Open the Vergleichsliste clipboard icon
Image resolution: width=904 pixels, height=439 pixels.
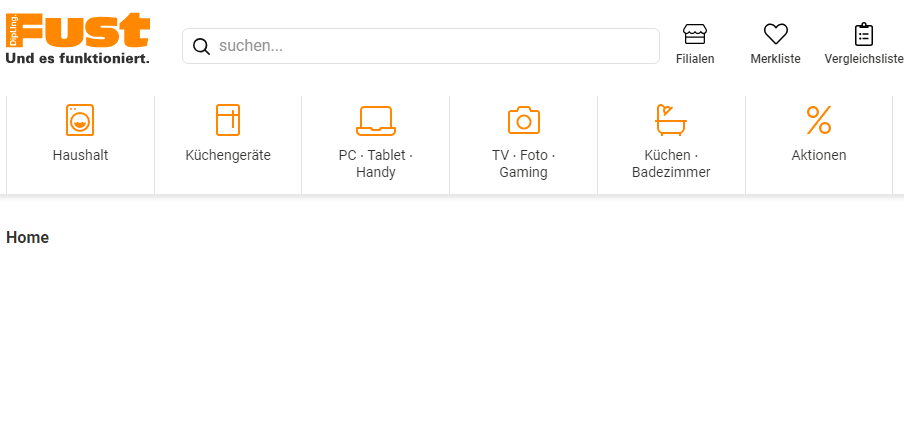pyautogui.click(x=863, y=34)
